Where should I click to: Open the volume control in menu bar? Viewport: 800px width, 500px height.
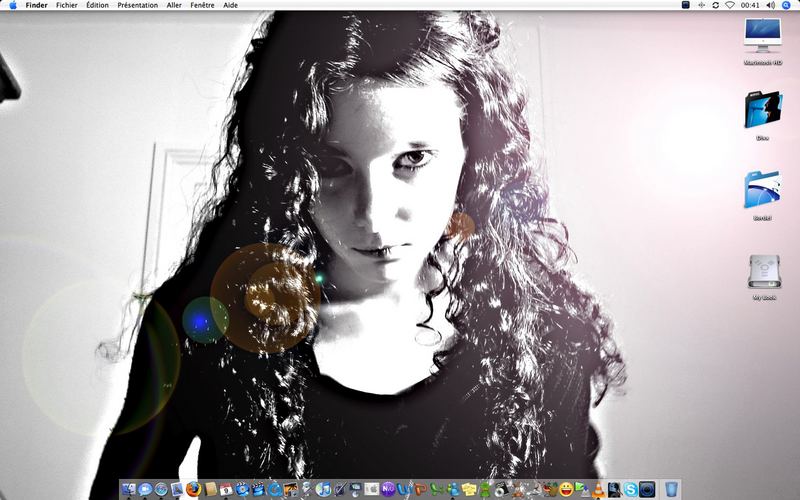point(770,5)
